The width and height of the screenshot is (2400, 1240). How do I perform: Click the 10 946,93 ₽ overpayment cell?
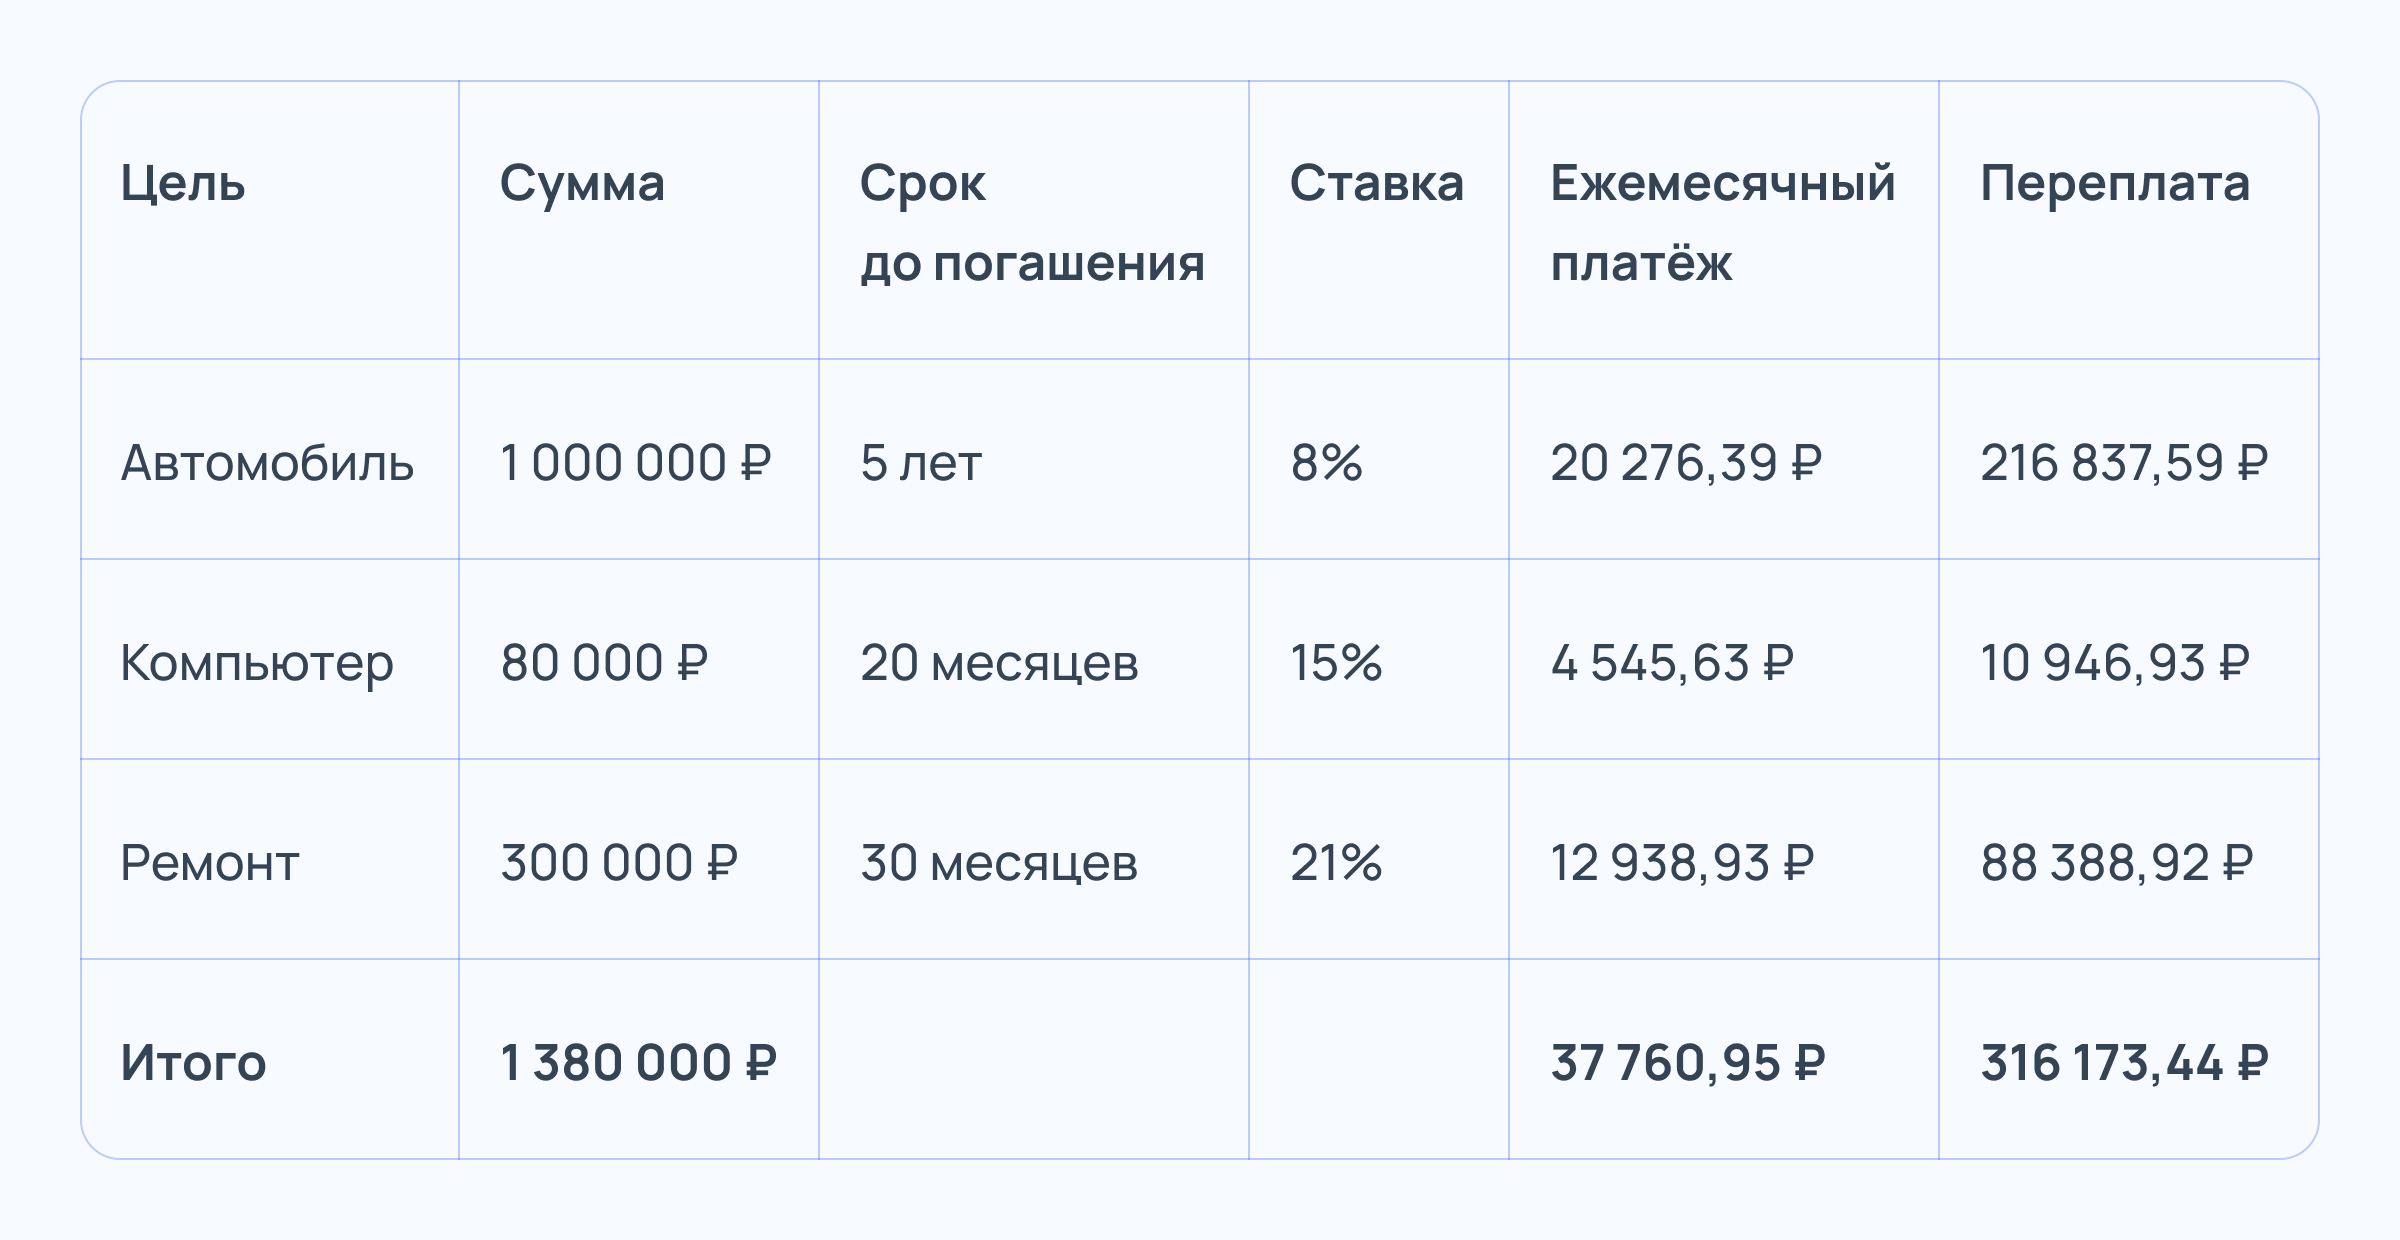click(2115, 663)
